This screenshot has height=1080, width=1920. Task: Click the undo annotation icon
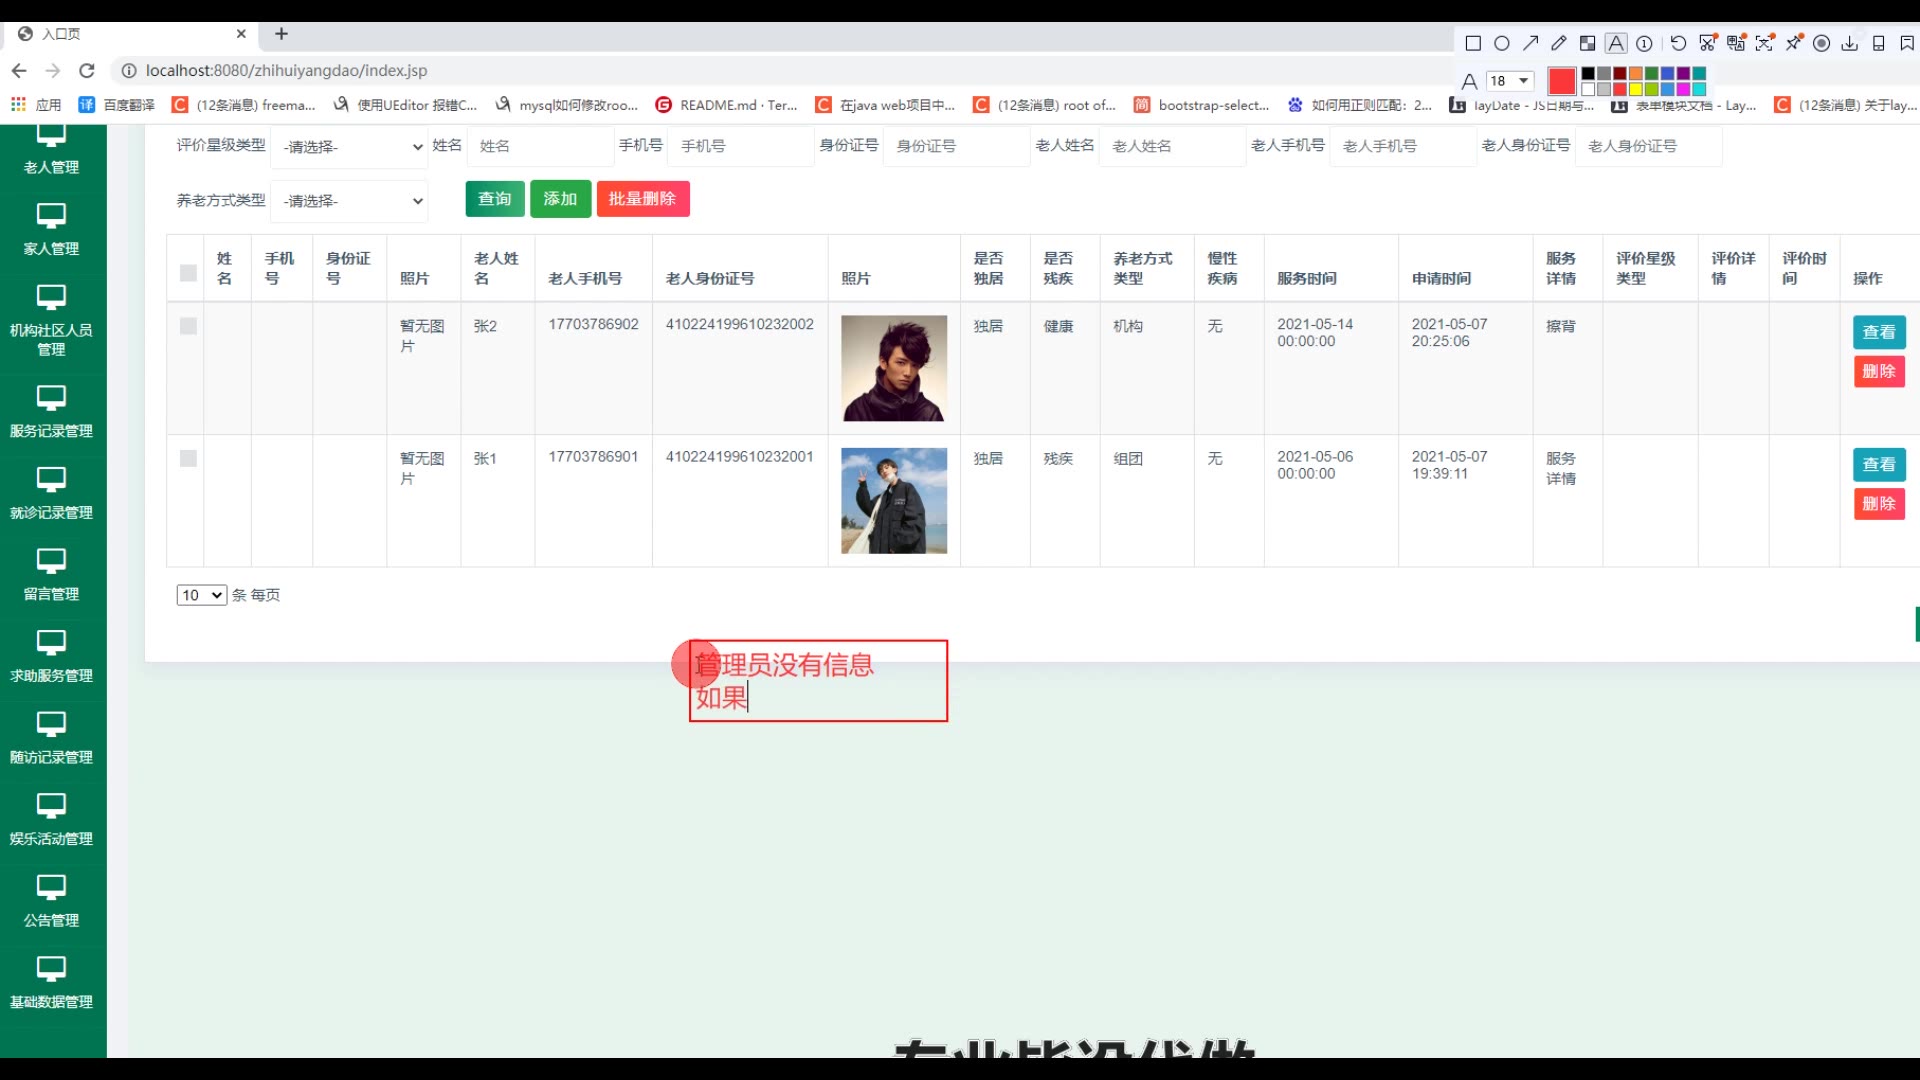point(1678,43)
